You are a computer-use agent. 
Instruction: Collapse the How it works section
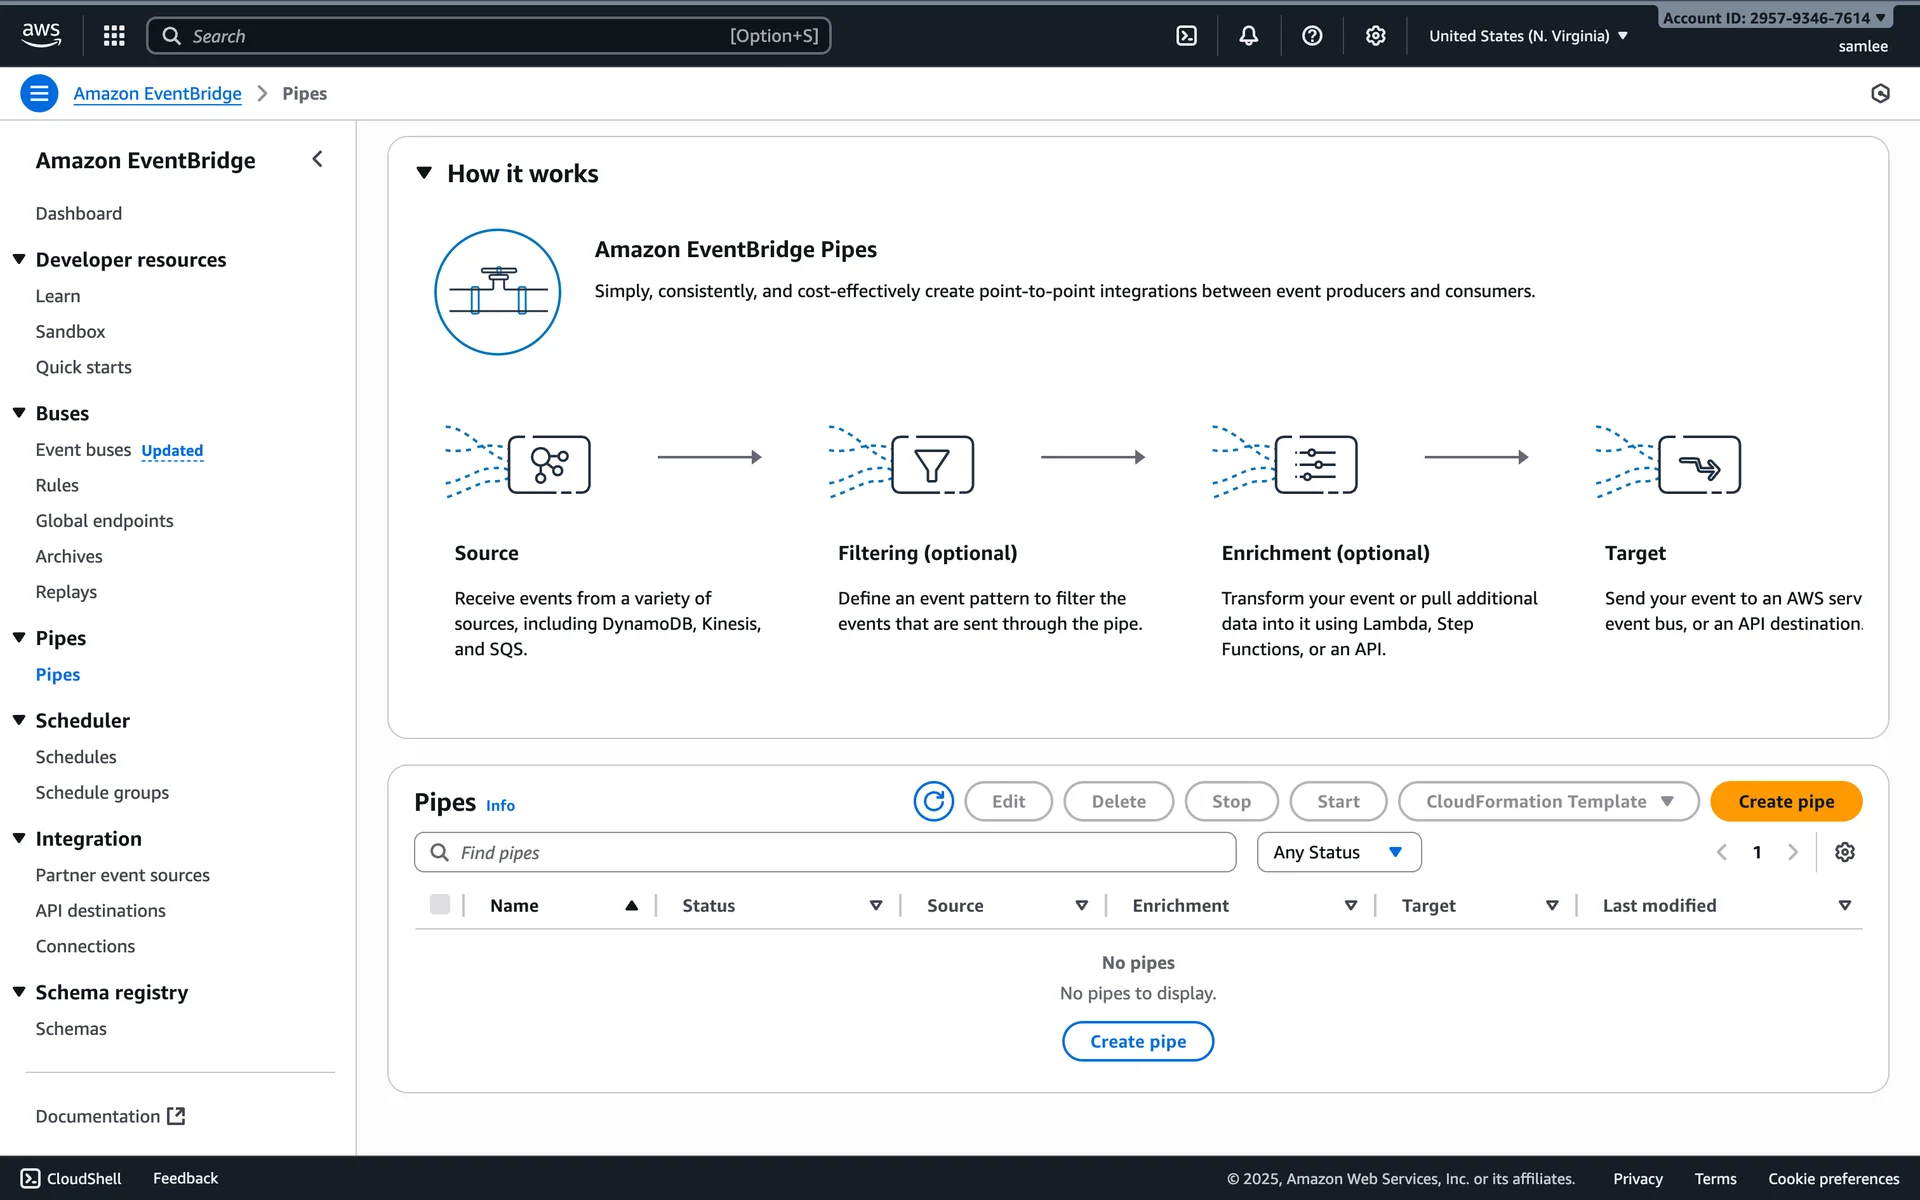click(x=424, y=173)
